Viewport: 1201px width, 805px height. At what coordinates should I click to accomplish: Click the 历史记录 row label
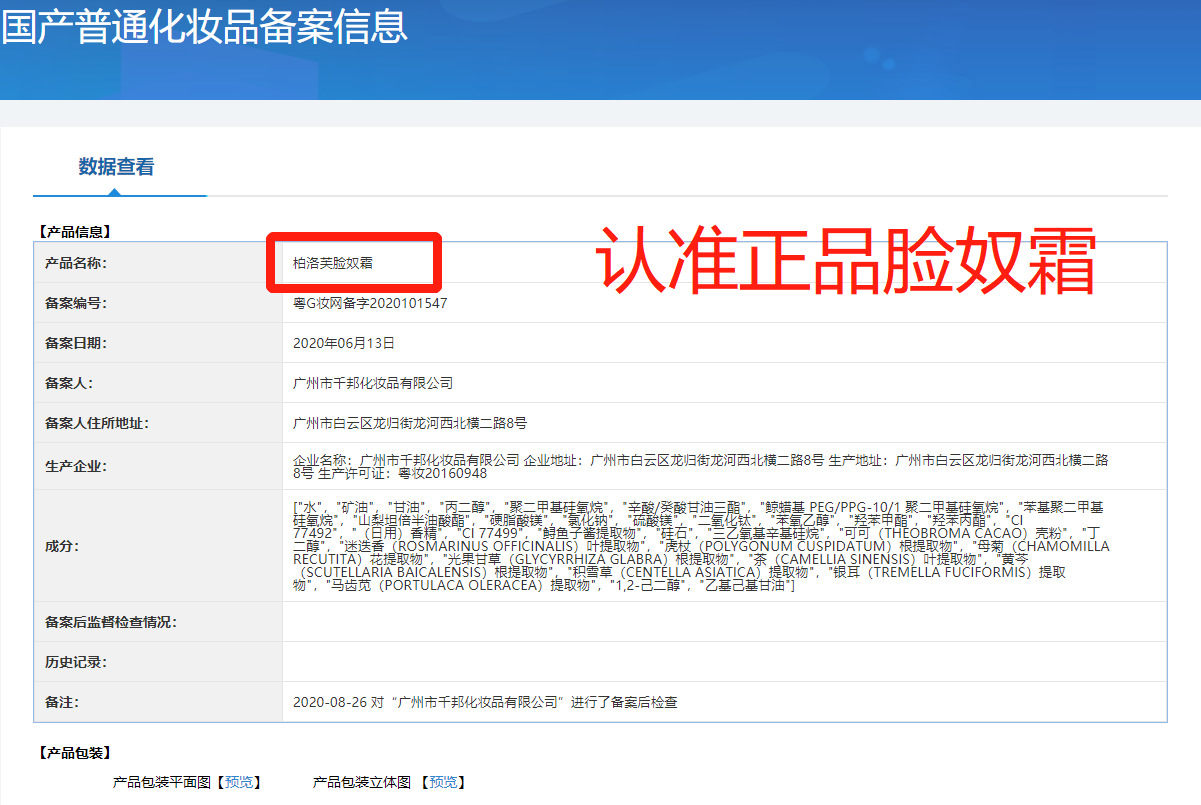pos(76,662)
